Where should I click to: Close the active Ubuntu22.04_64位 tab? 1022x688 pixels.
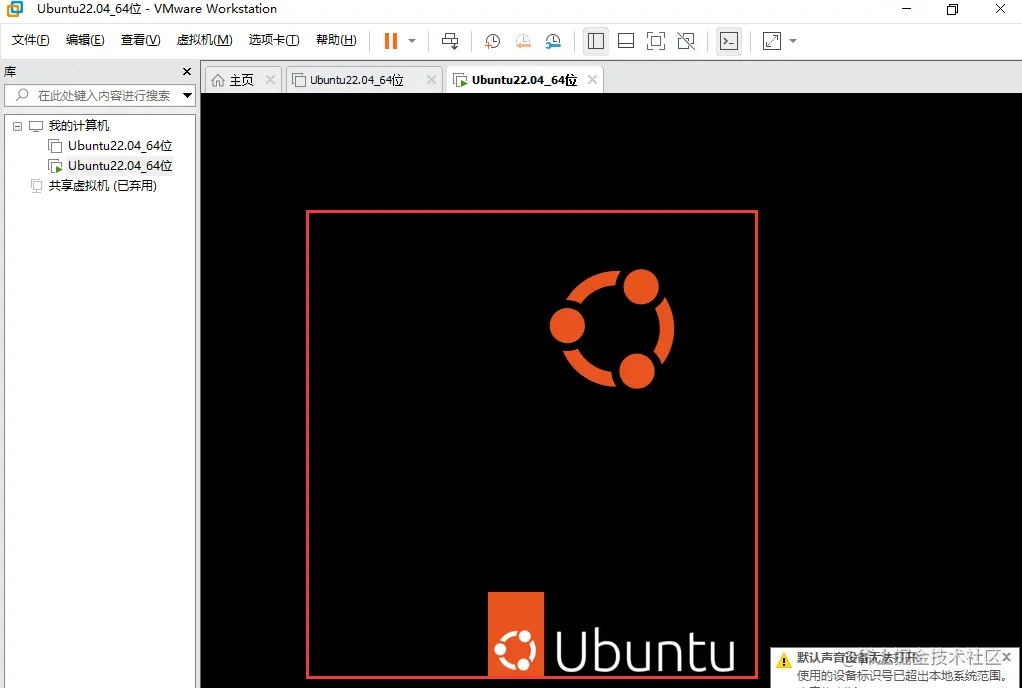pos(592,79)
